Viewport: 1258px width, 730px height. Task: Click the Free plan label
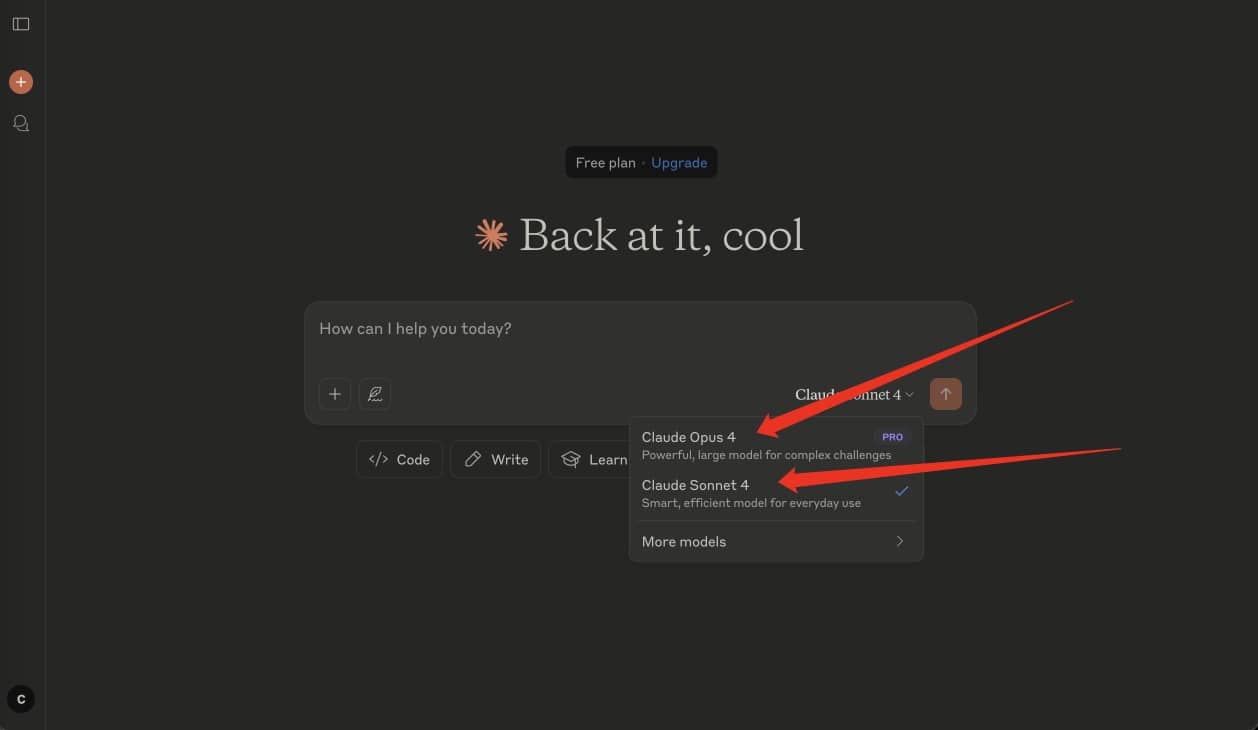(605, 163)
